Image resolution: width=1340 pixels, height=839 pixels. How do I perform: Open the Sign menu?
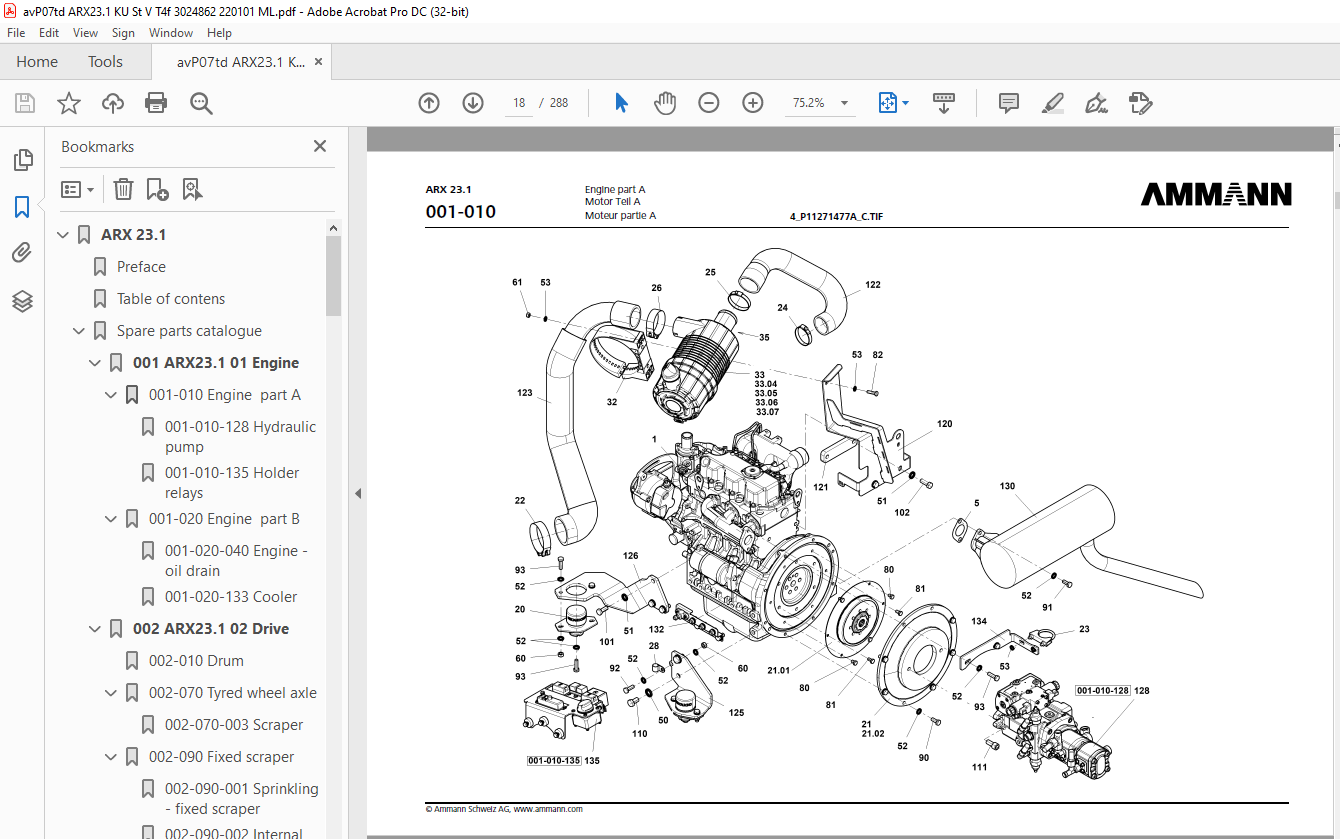coord(123,33)
